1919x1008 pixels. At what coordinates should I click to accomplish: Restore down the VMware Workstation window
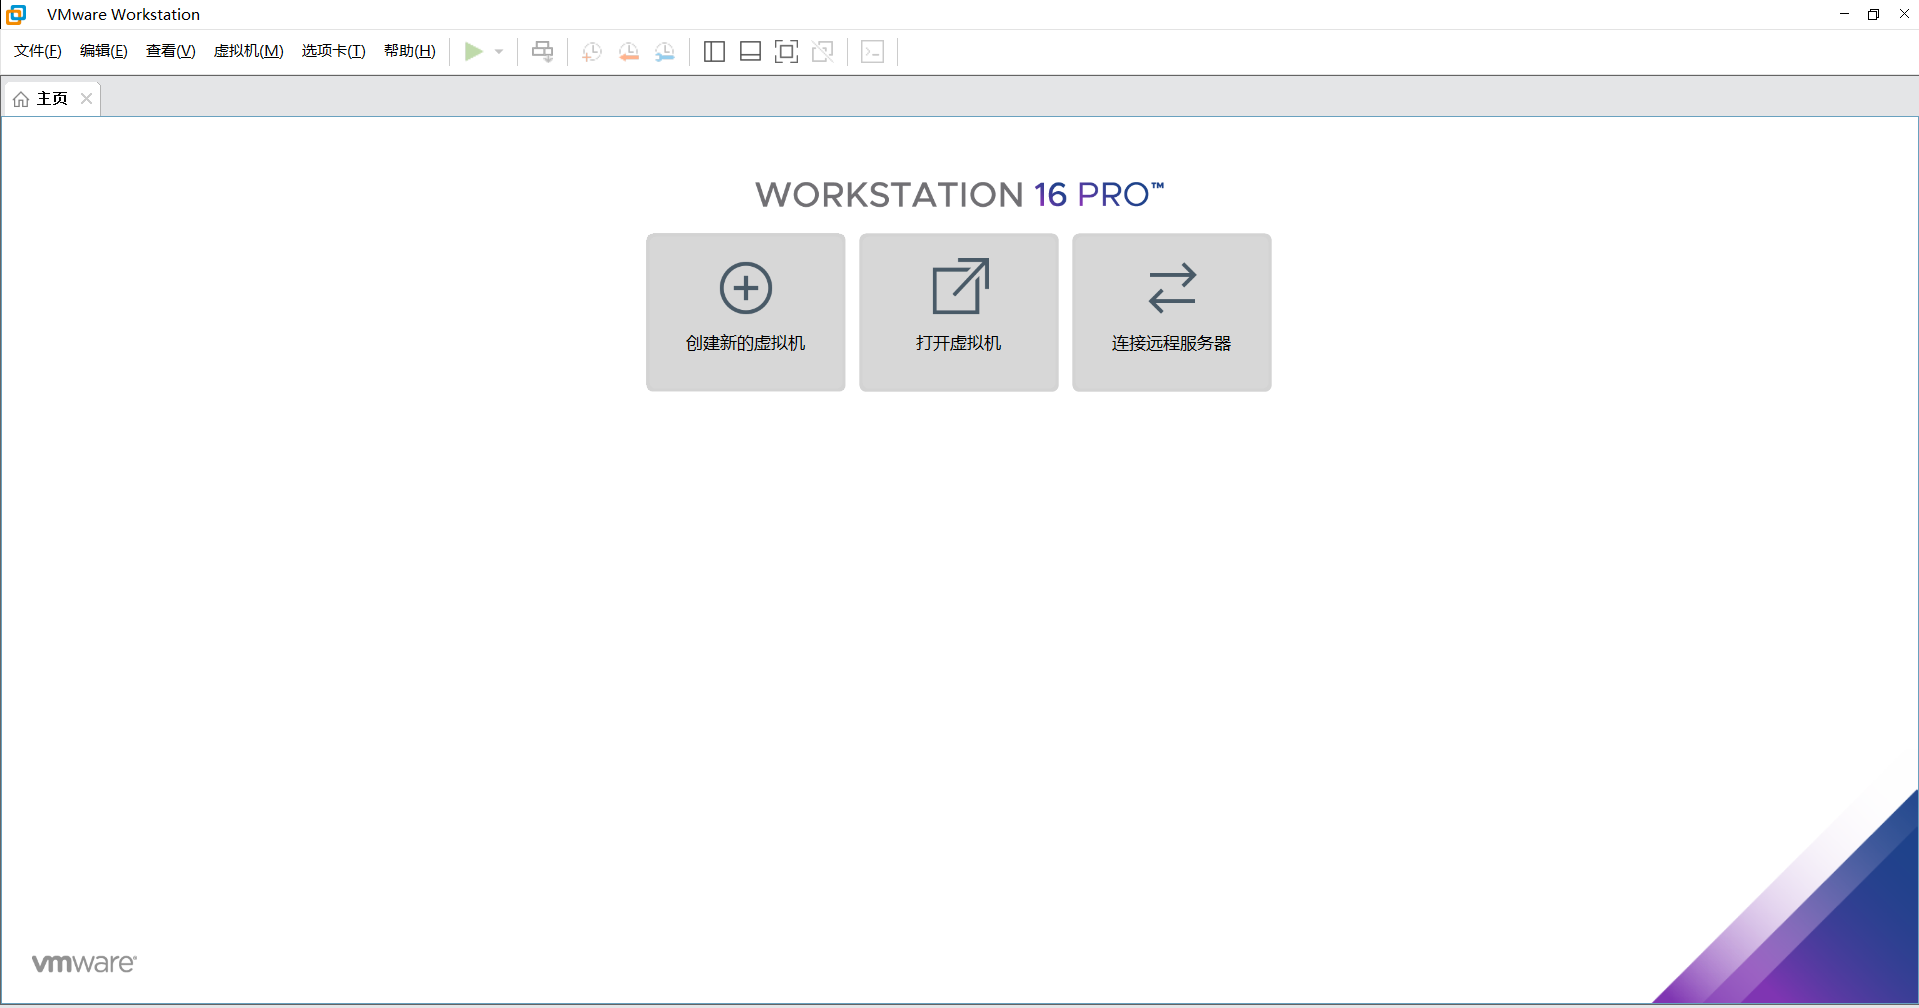pos(1874,14)
